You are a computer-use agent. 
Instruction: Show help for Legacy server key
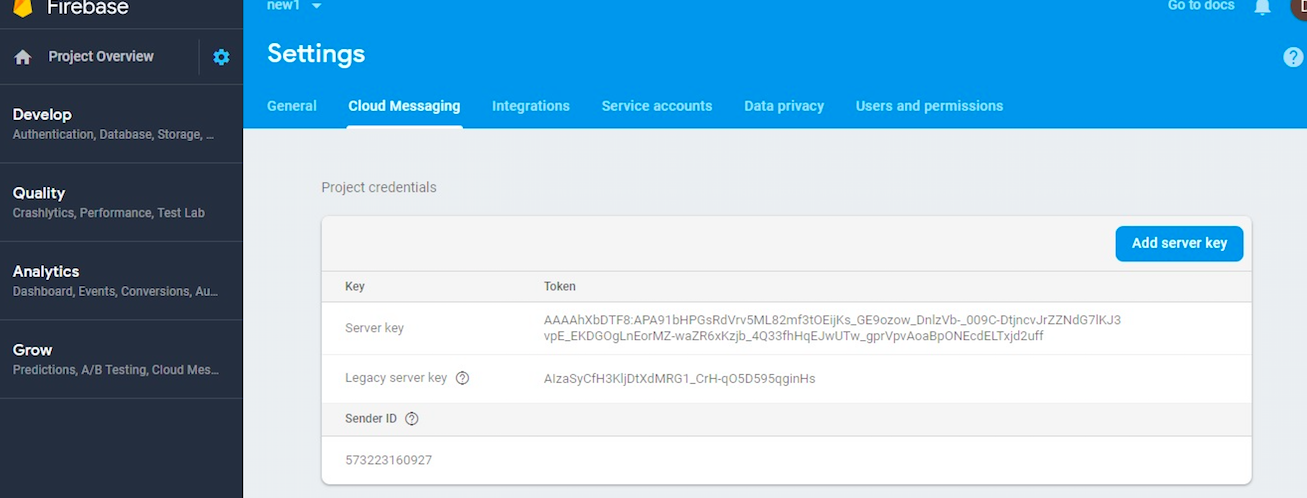click(462, 378)
